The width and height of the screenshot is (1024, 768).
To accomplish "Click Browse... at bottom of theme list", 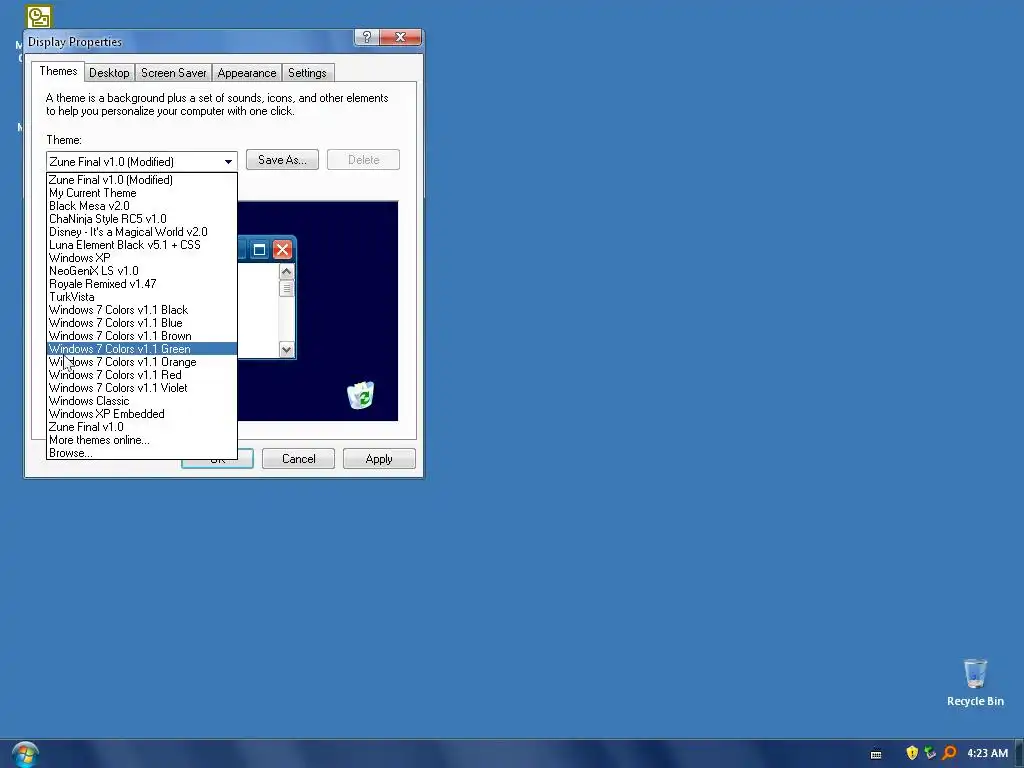I will (142, 453).
